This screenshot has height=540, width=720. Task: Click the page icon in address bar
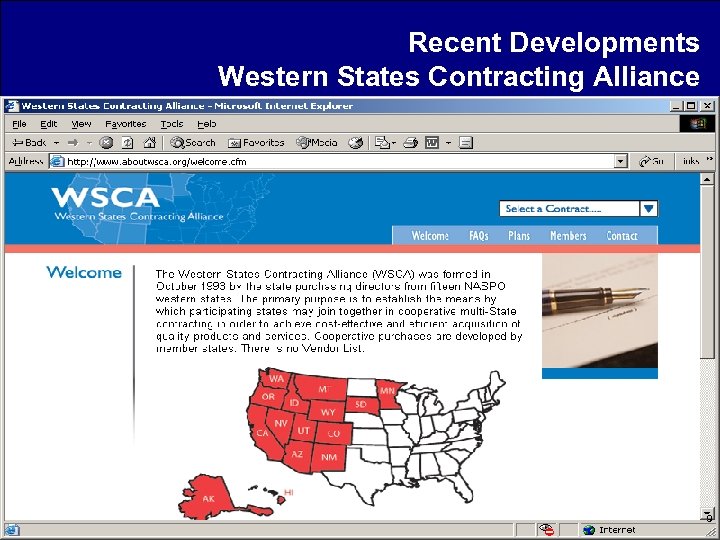pos(57,162)
